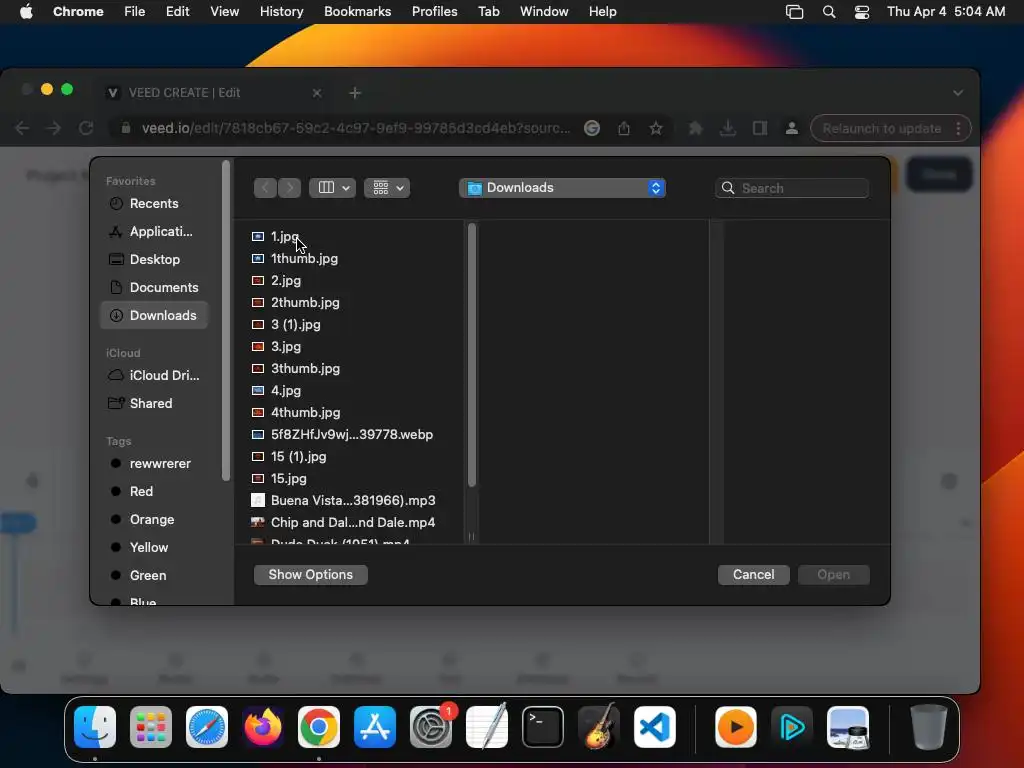Click the Chrome profile avatar icon

coord(792,128)
